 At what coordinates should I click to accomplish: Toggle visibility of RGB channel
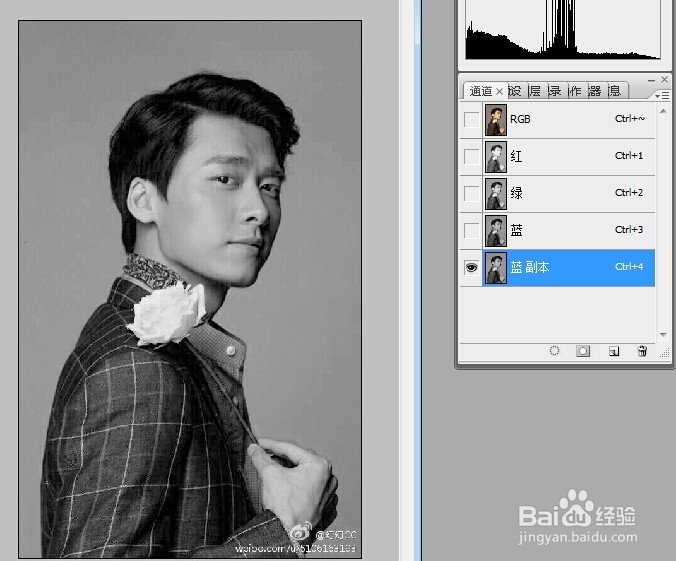click(x=471, y=119)
